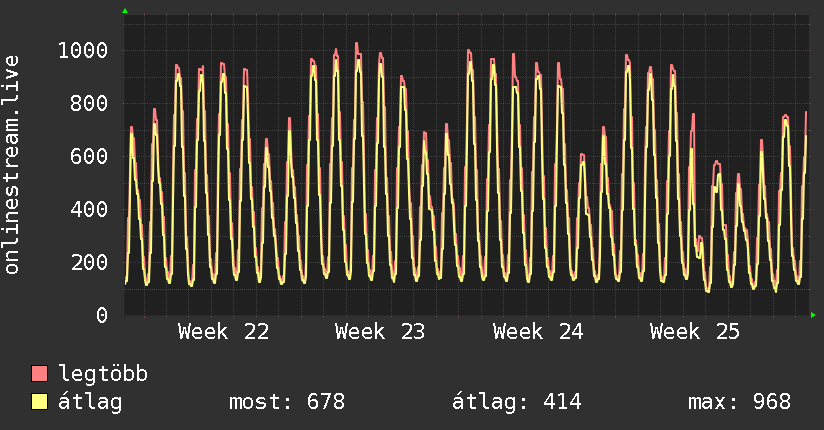
Task: Click the 400 y-axis label
Action: click(89, 210)
